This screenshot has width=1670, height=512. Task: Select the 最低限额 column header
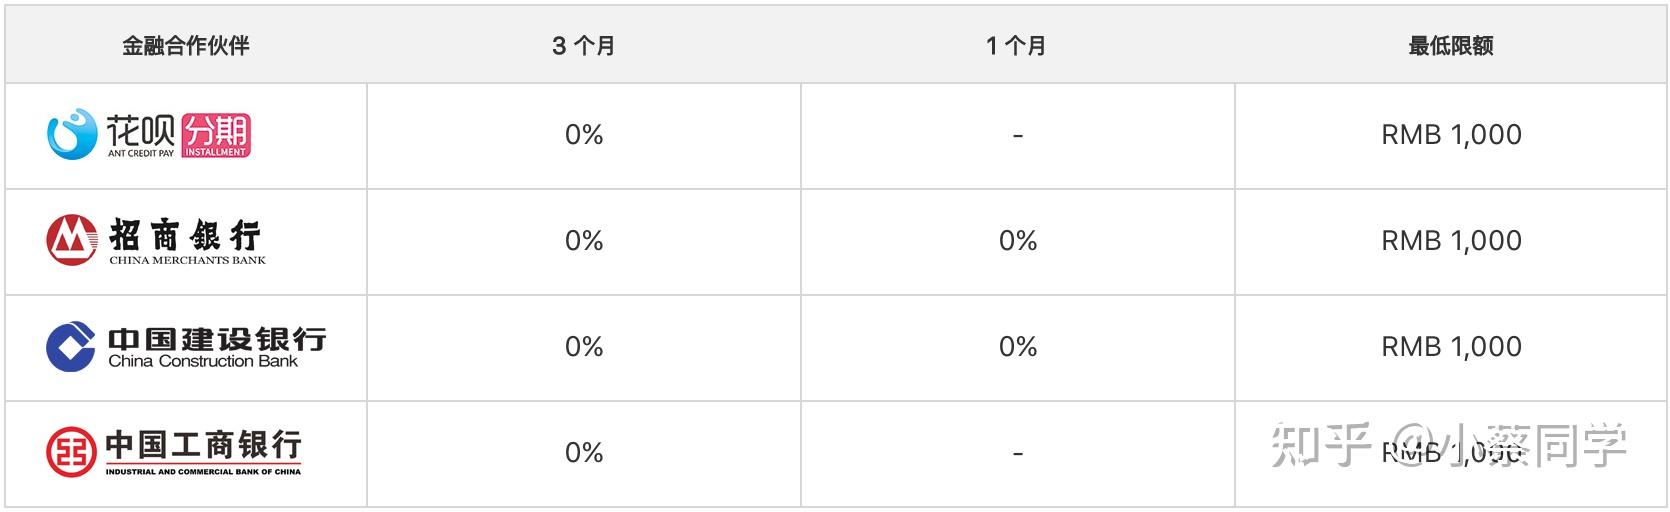point(1451,45)
